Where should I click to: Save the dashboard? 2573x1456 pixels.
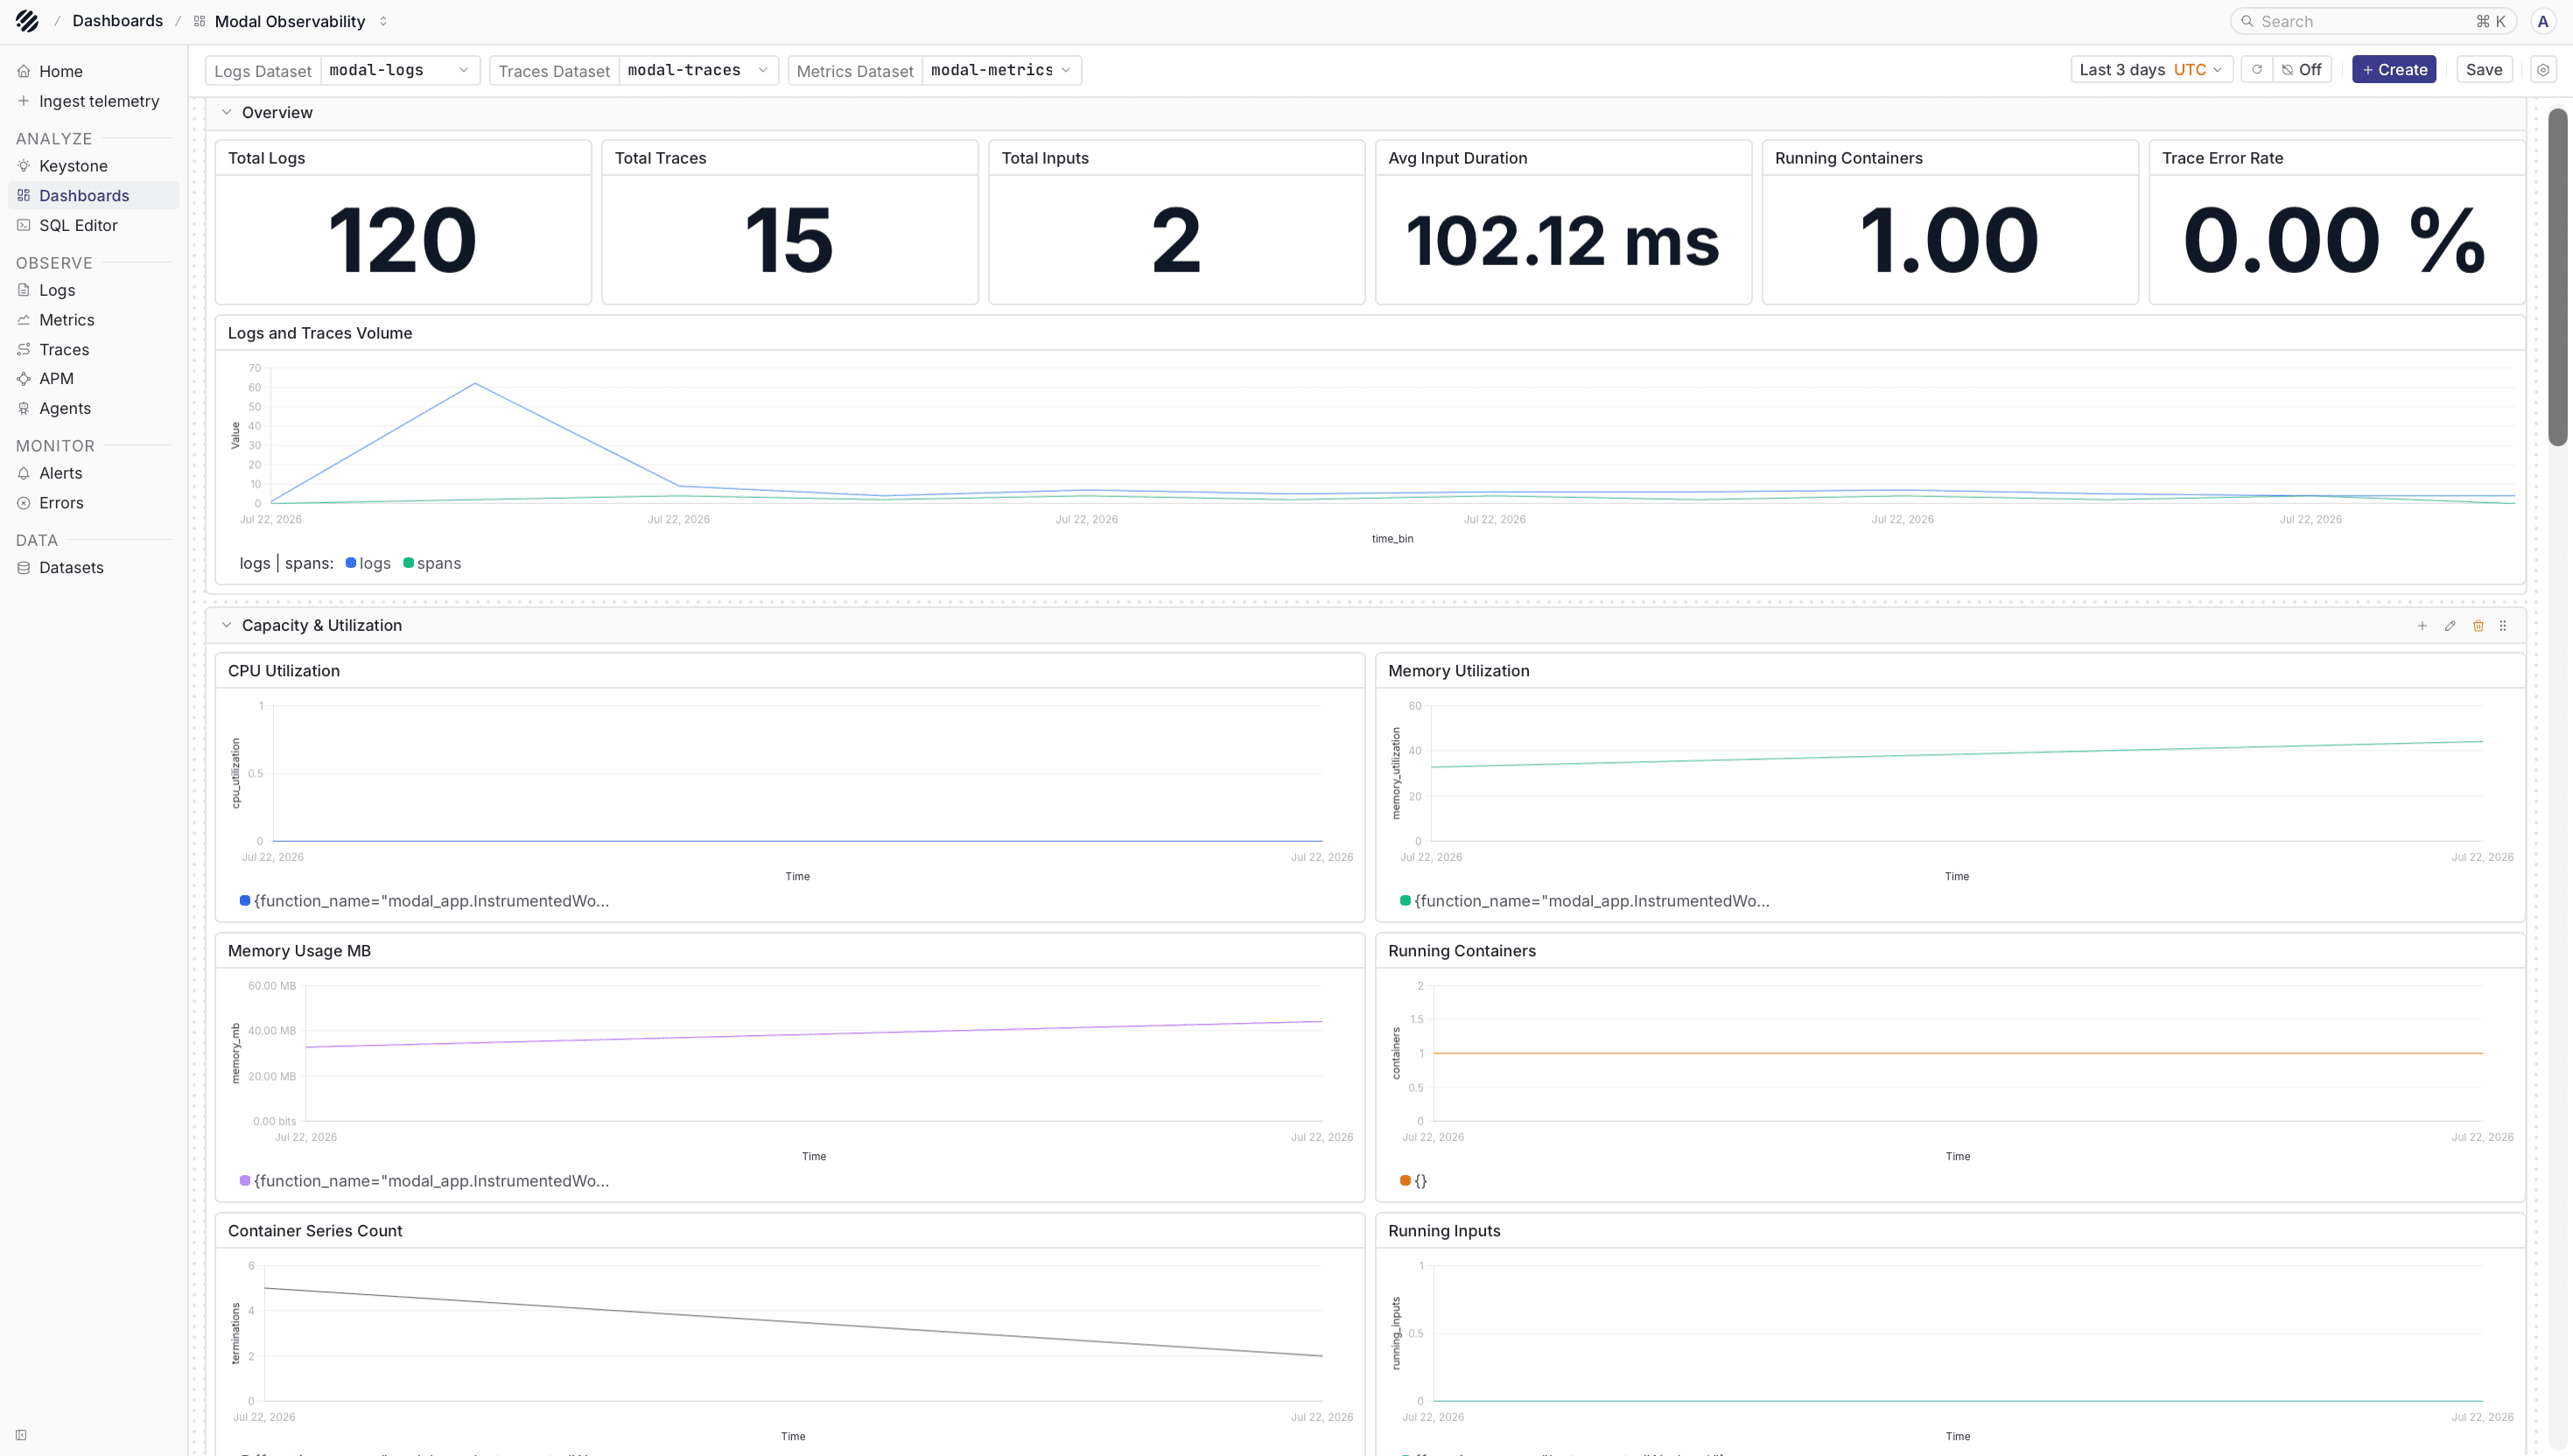coord(2484,70)
